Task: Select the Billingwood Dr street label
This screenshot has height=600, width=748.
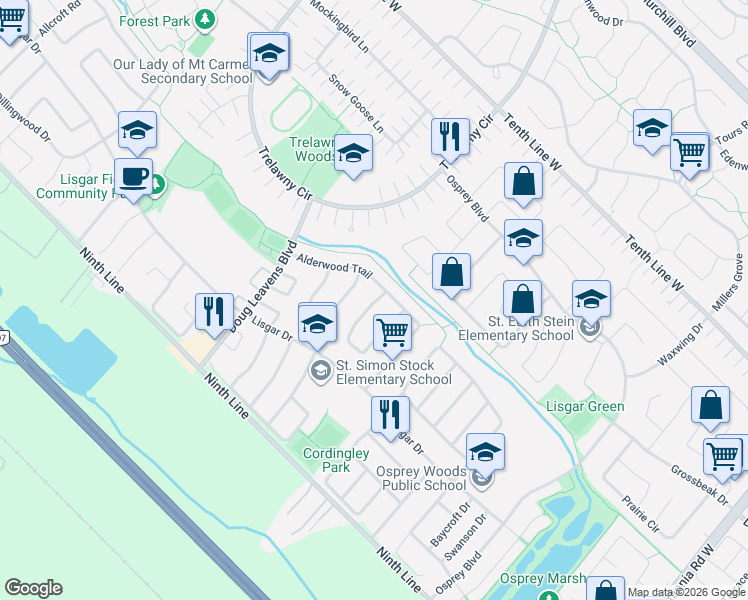Action: [x=25, y=117]
